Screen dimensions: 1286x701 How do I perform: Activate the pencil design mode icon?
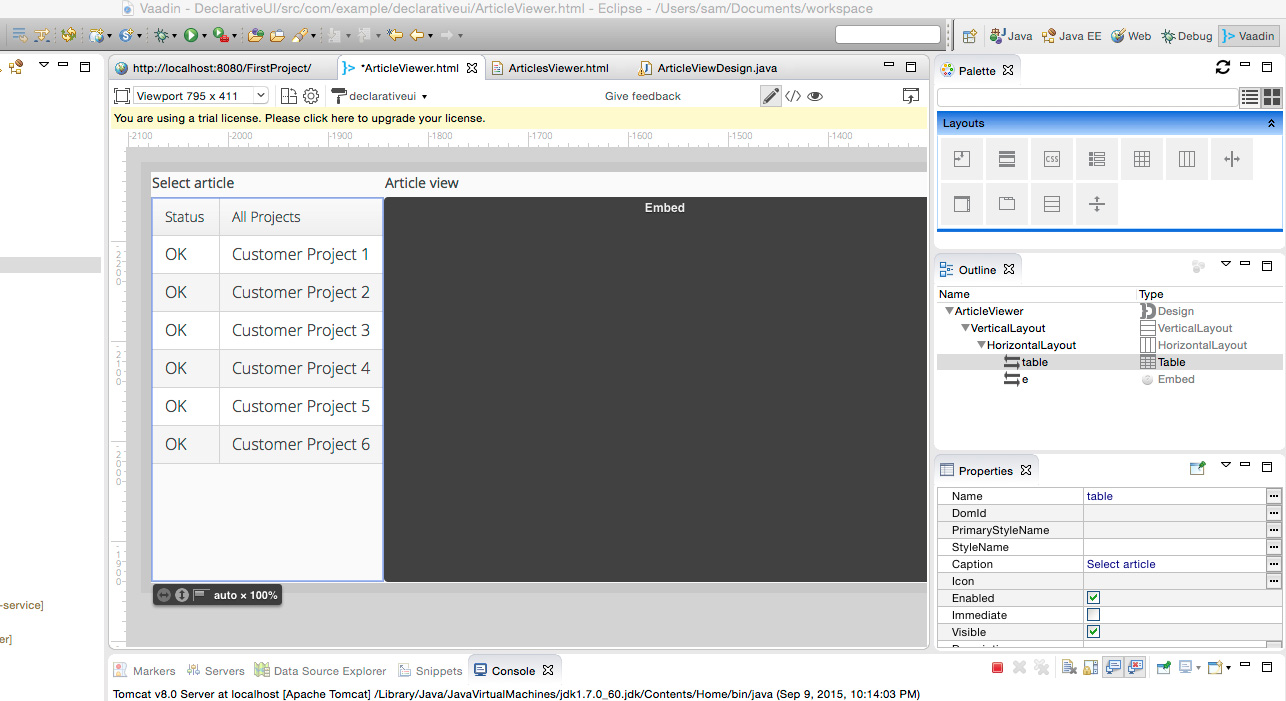770,96
